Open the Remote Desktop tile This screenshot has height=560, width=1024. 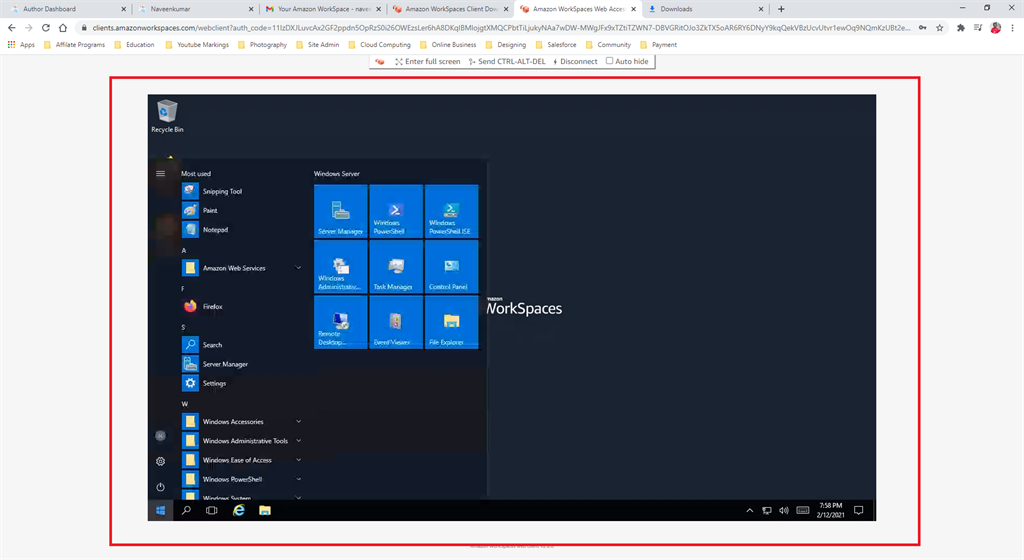click(x=340, y=322)
